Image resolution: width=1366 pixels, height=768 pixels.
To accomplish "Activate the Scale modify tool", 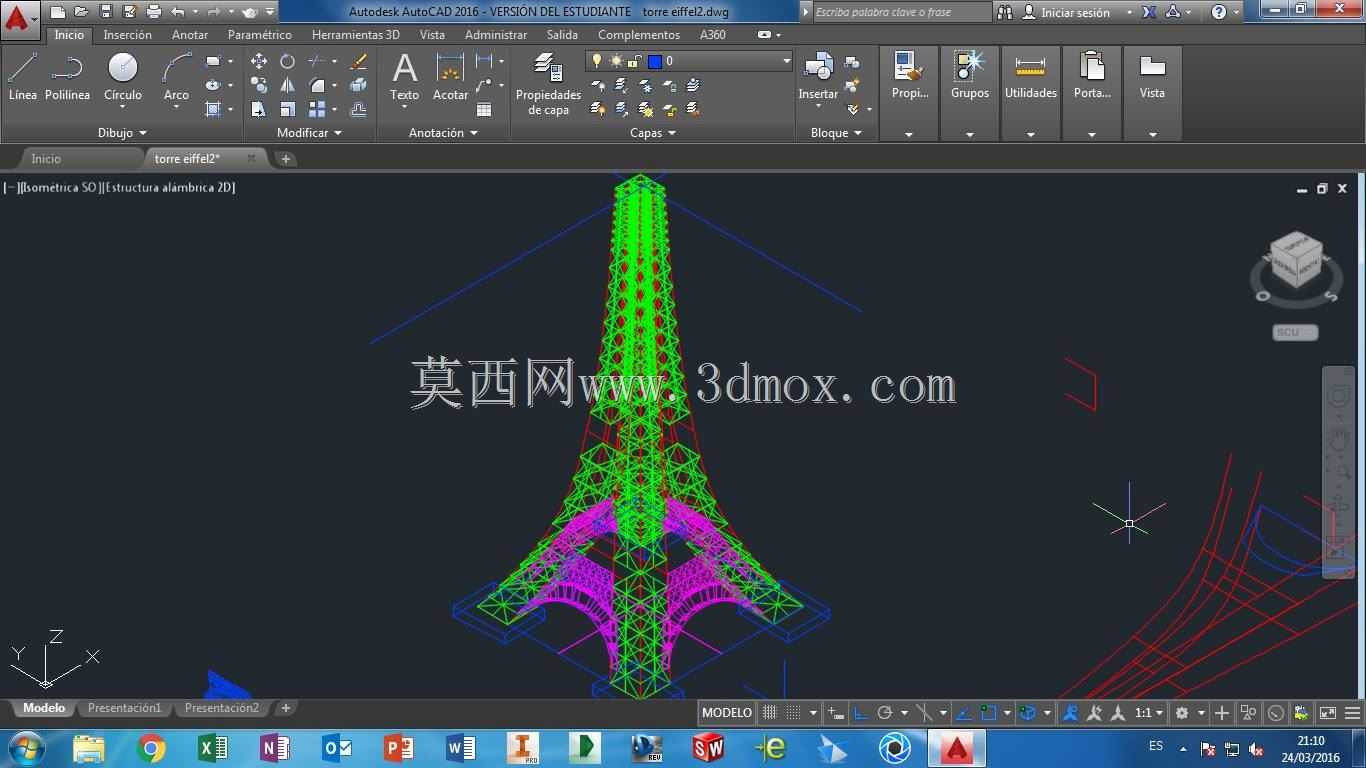I will tap(288, 109).
